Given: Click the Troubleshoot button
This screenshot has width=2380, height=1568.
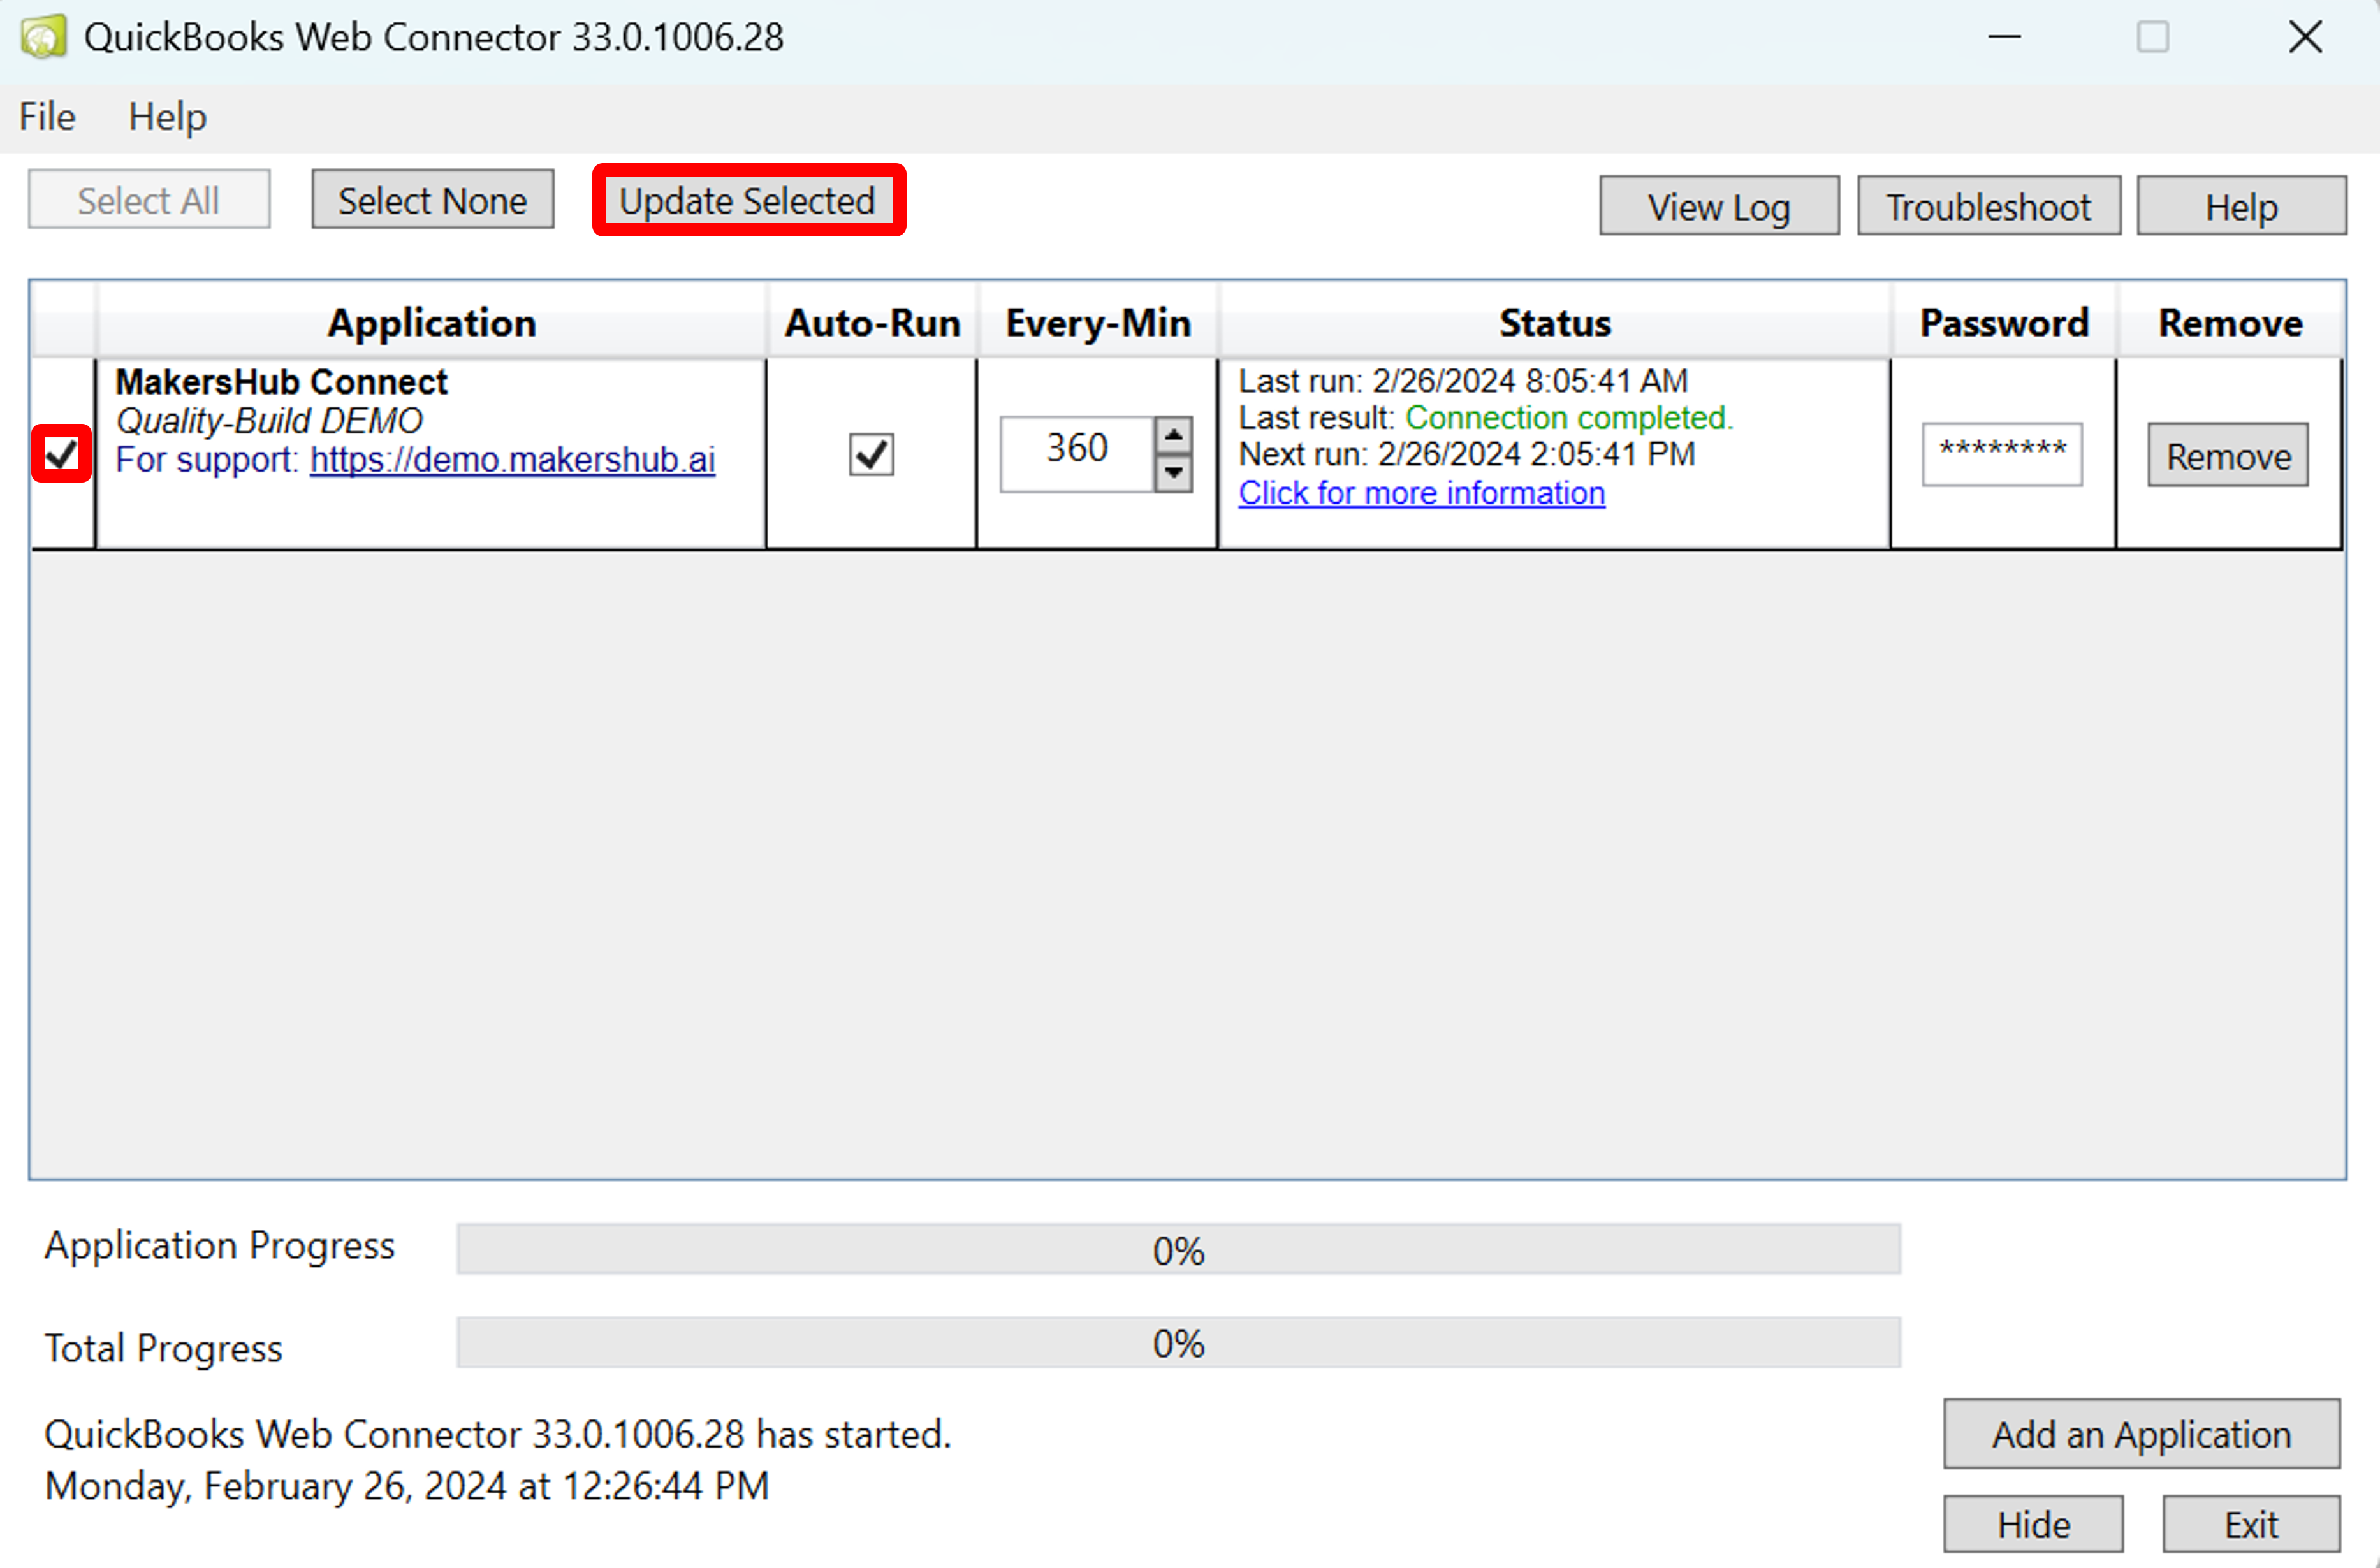Looking at the screenshot, I should [x=1988, y=206].
